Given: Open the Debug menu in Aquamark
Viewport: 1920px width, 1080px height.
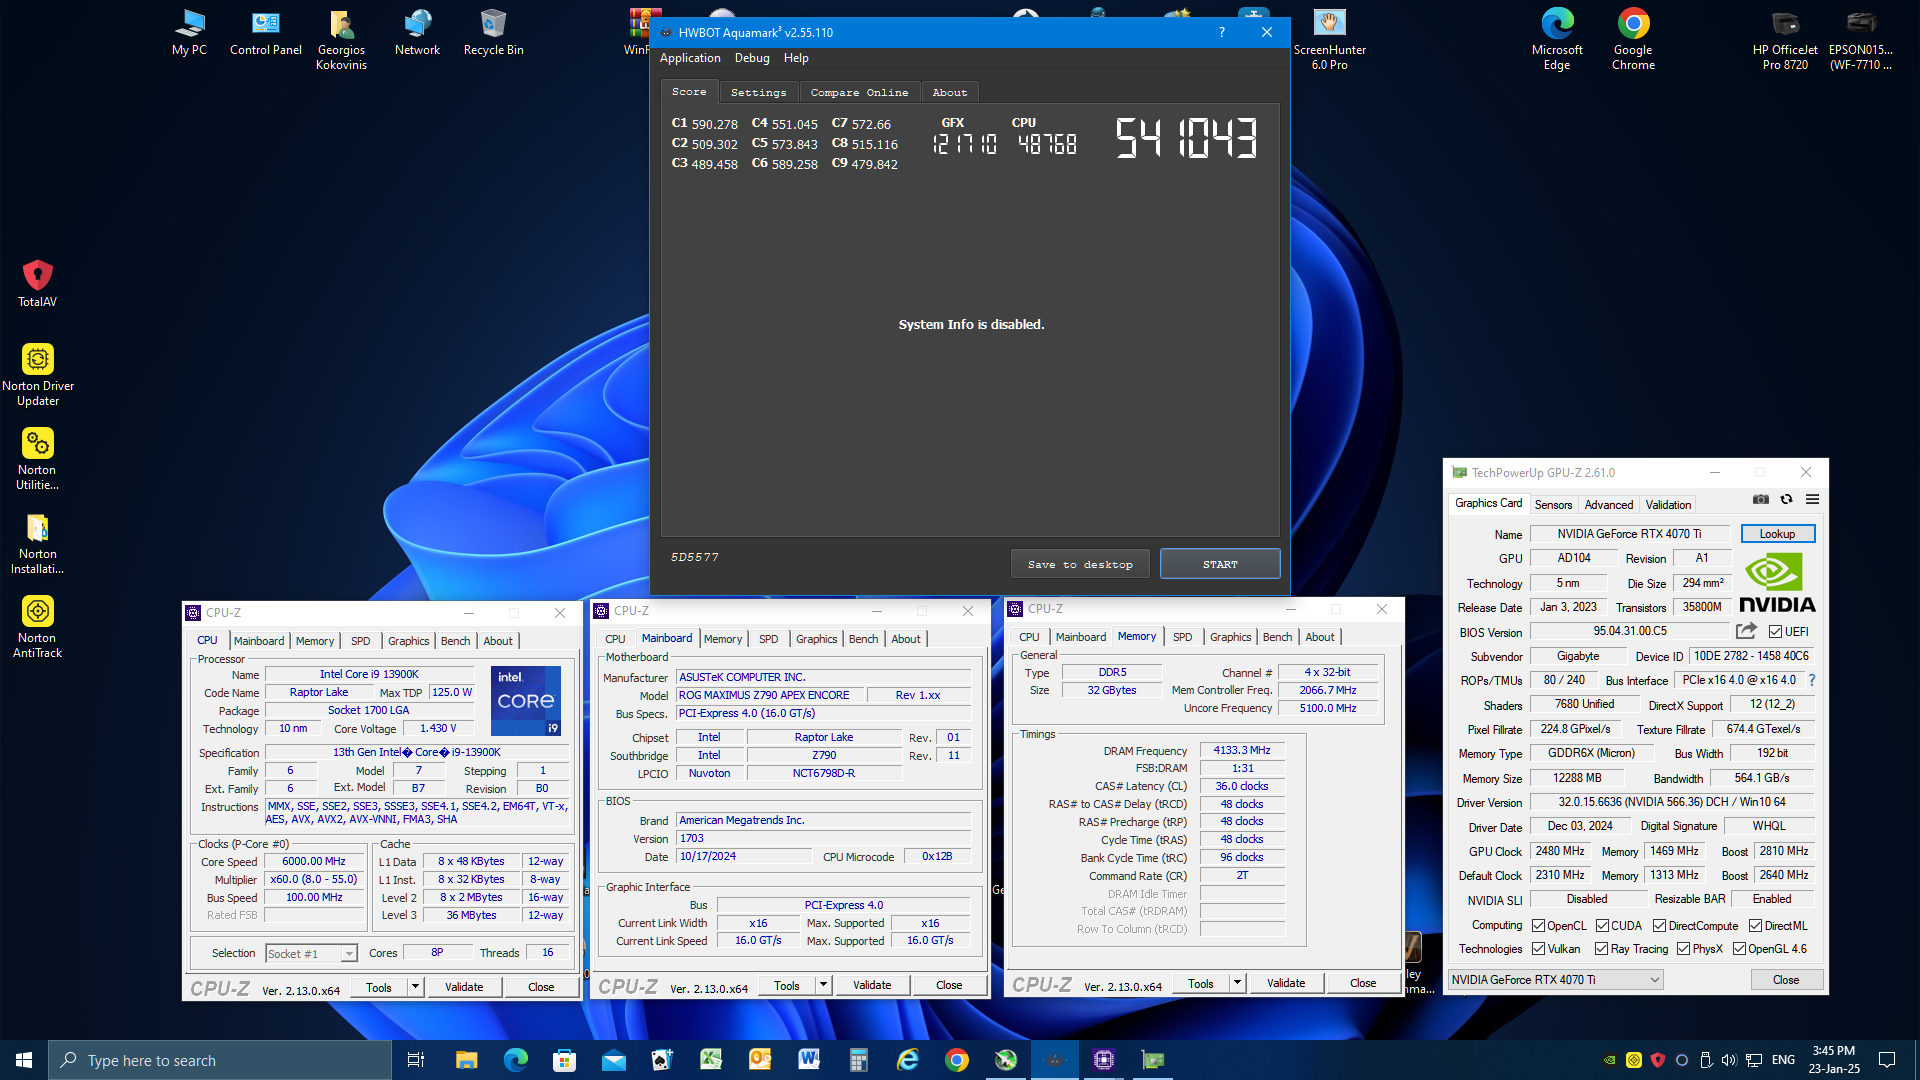Looking at the screenshot, I should tap(752, 58).
